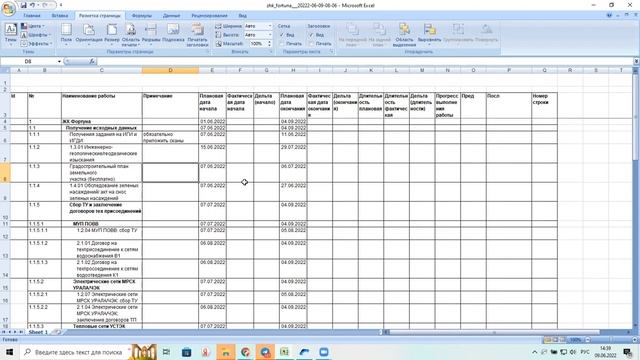Open Task View on the taskbar

click(166, 352)
